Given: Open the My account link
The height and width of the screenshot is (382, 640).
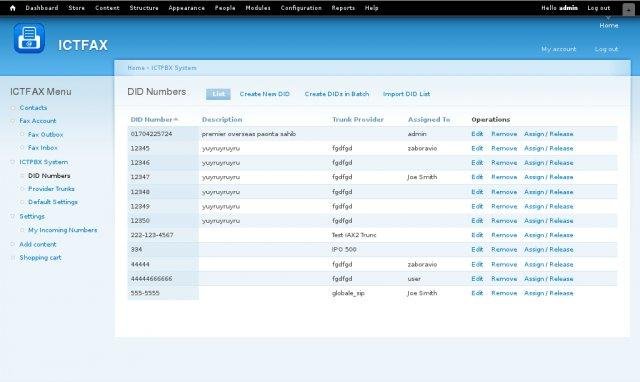Looking at the screenshot, I should tap(558, 49).
